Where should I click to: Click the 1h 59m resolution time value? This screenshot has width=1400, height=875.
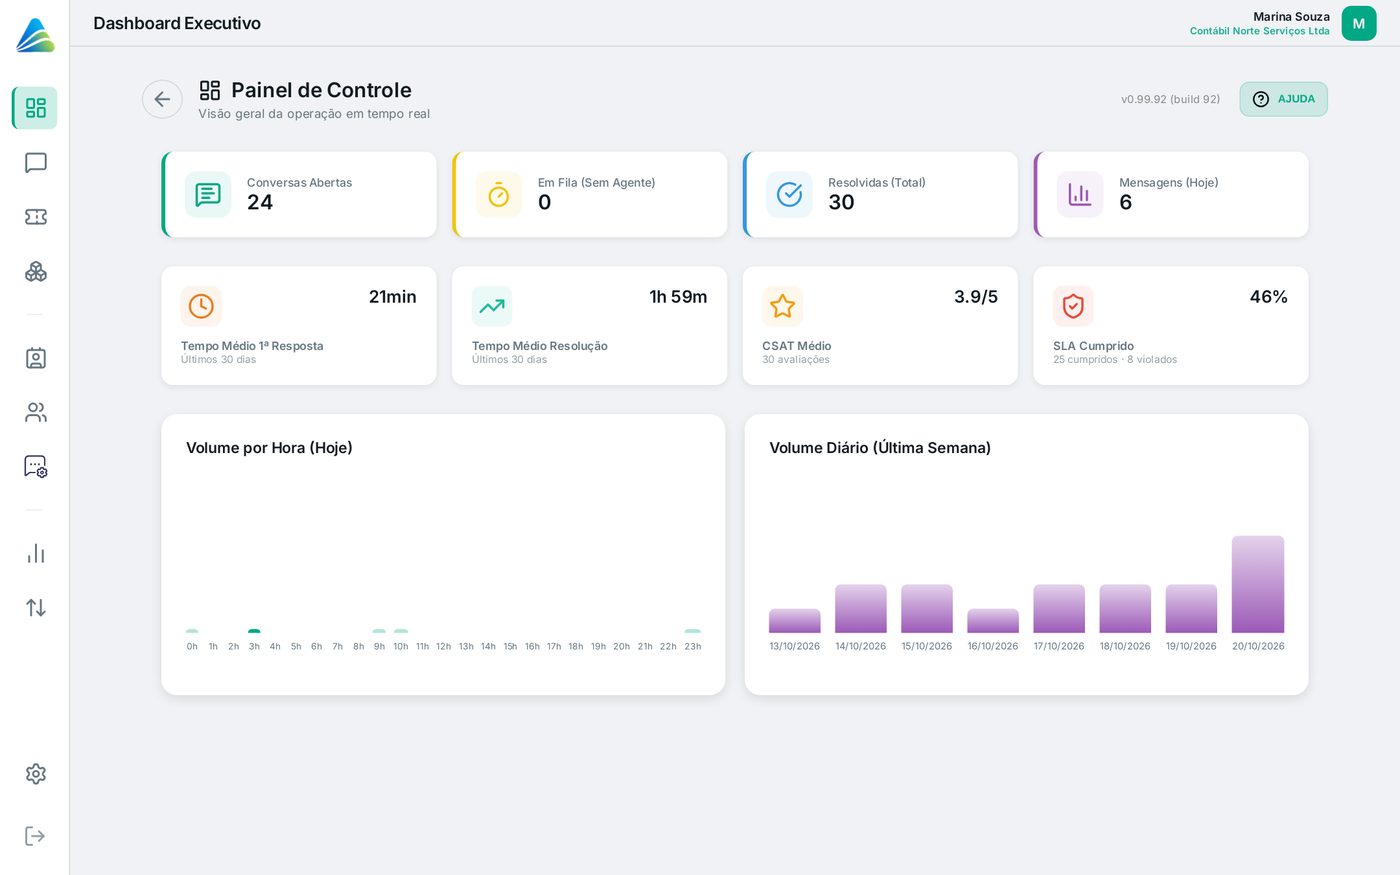pyautogui.click(x=678, y=297)
